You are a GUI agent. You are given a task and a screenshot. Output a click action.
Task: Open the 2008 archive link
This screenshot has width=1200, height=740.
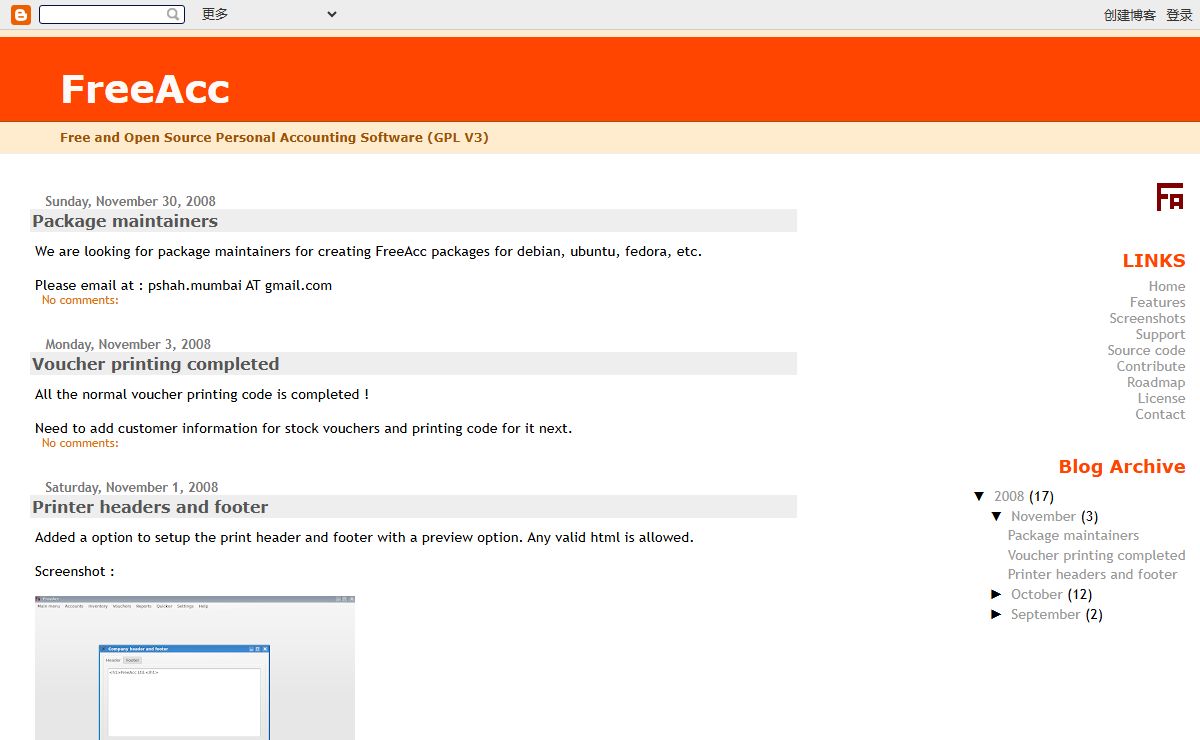pos(1009,496)
